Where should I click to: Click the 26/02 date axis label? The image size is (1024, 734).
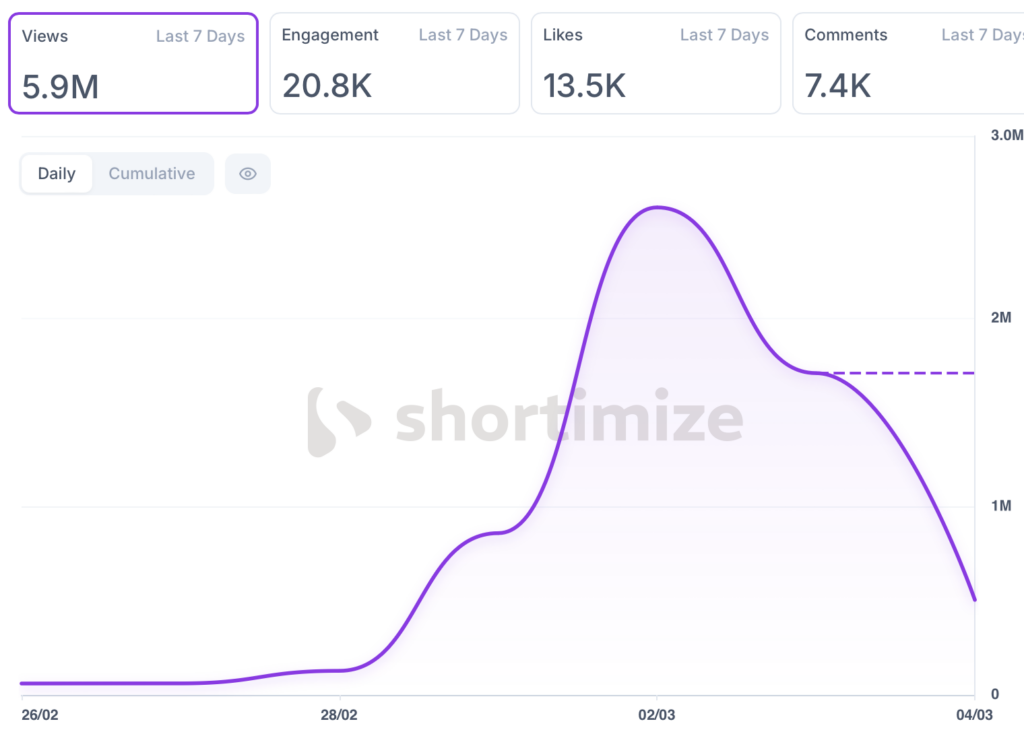coord(39,715)
